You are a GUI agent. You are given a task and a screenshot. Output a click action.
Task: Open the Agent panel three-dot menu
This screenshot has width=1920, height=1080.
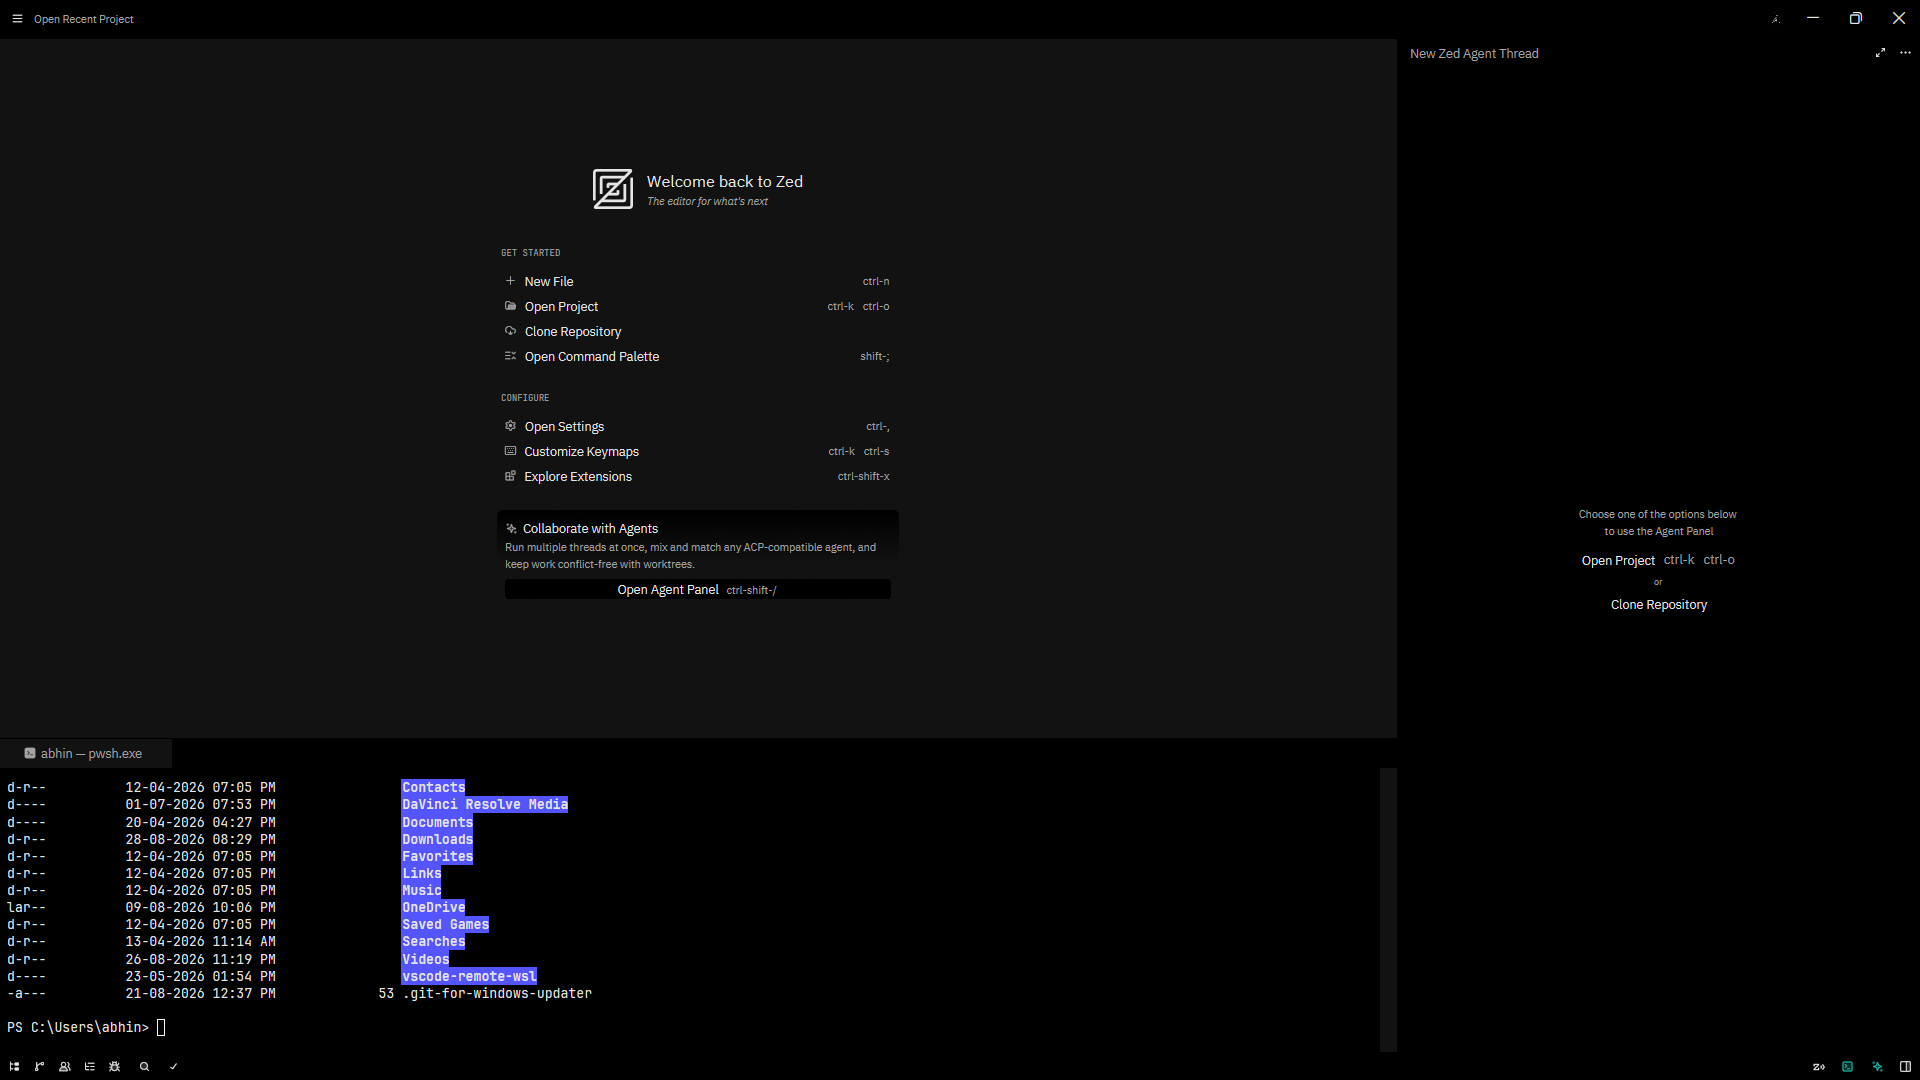click(x=1905, y=53)
